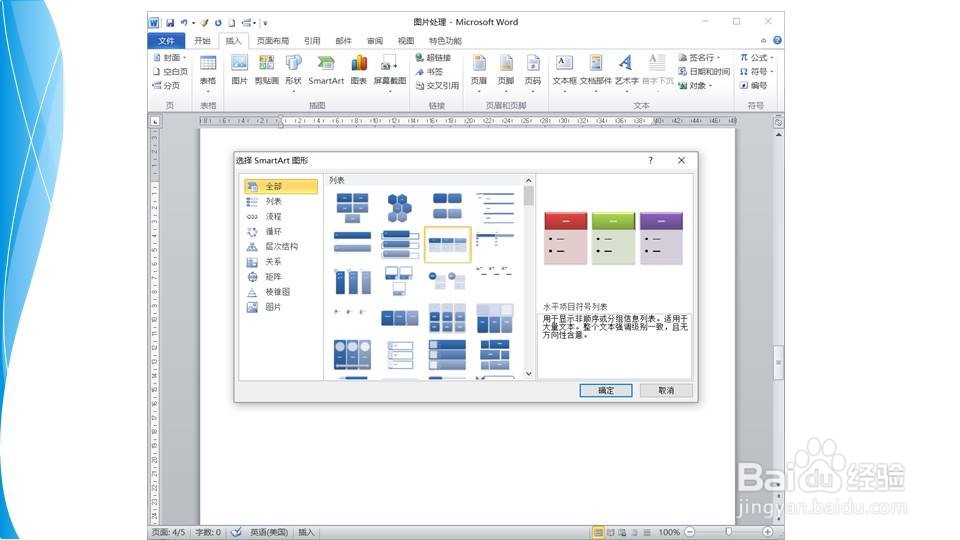Click the zoom in plus button
Image resolution: width=960 pixels, height=540 pixels.
coord(767,532)
